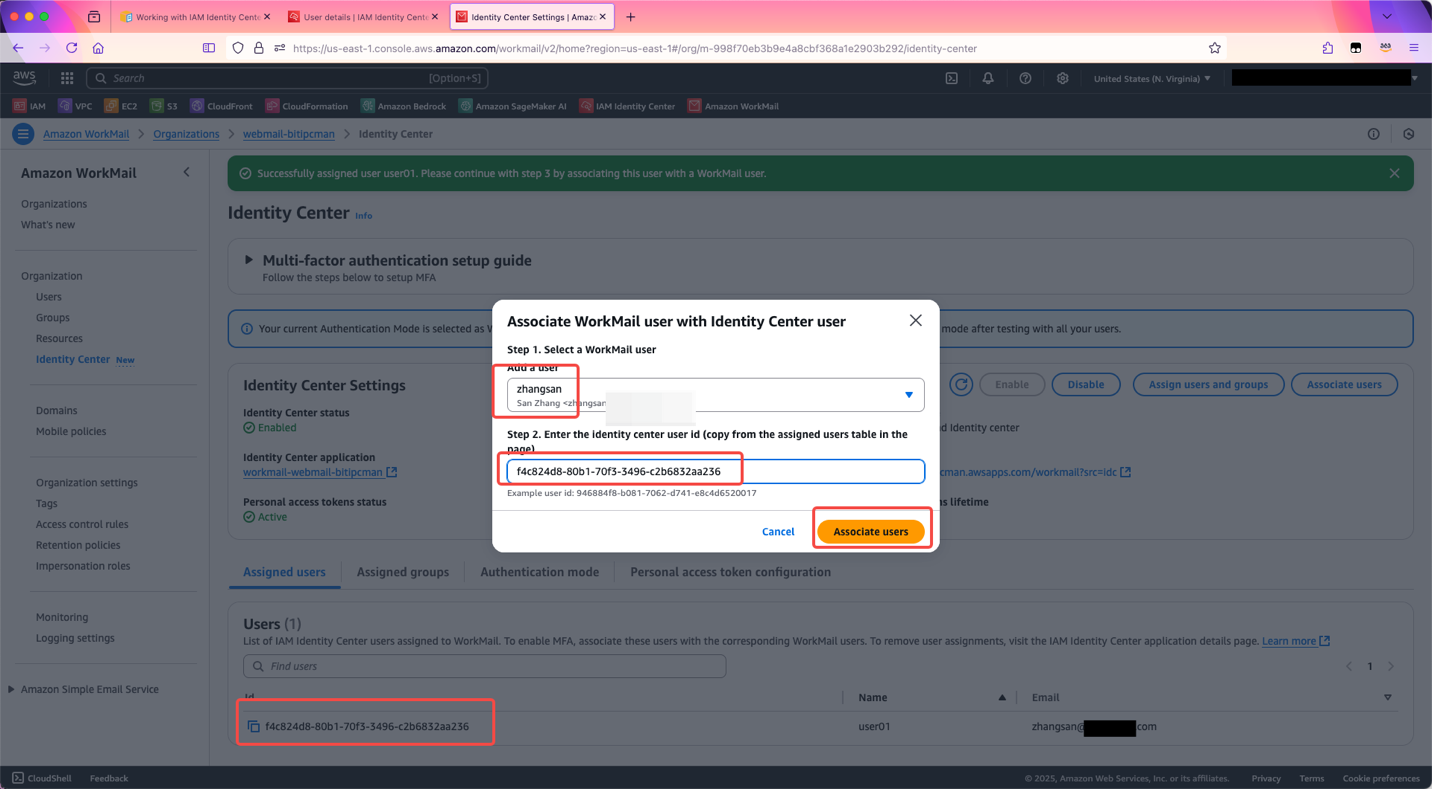Reload the browser page
Image resolution: width=1432 pixels, height=789 pixels.
pyautogui.click(x=72, y=48)
